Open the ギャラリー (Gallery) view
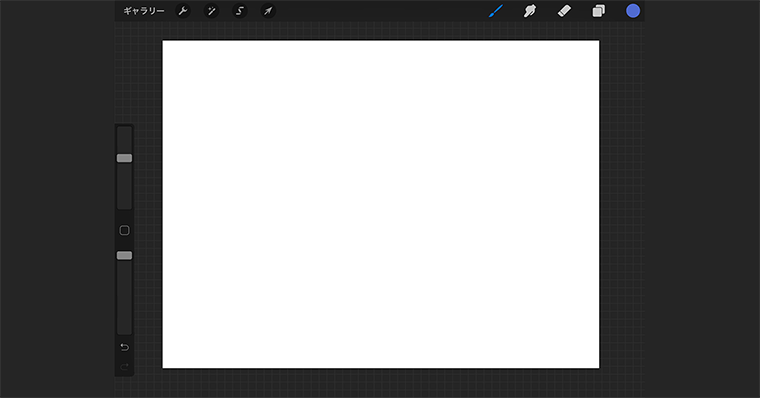The image size is (760, 398). (x=144, y=11)
